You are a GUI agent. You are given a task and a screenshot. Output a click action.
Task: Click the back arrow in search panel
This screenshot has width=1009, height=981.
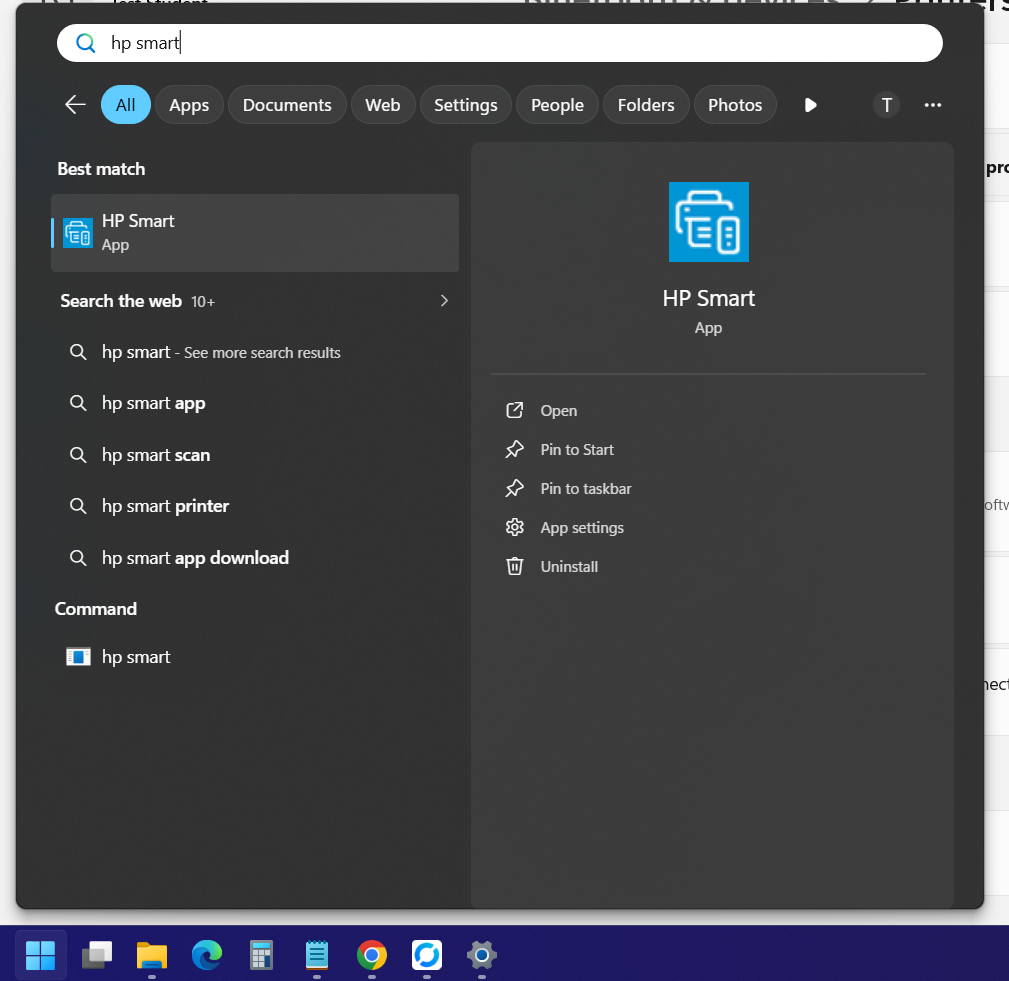point(75,104)
